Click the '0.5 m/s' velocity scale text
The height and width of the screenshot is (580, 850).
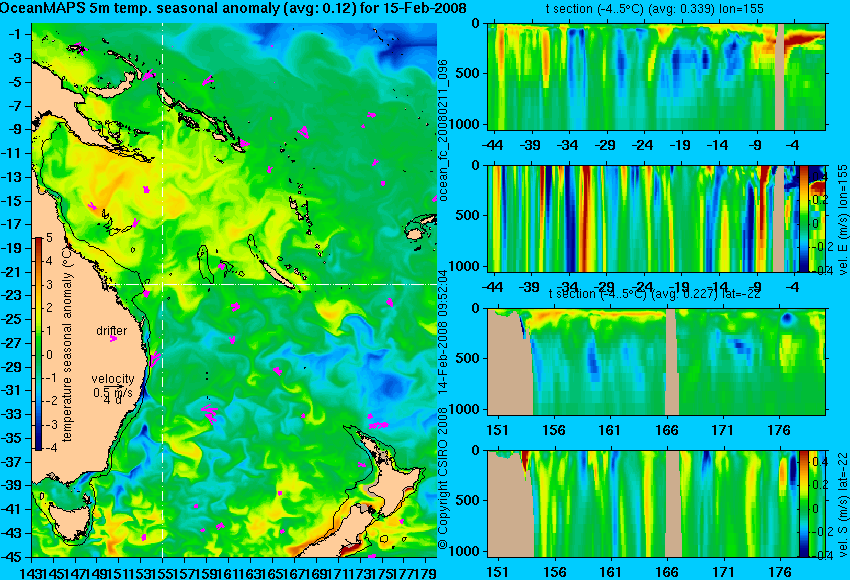click(x=113, y=392)
